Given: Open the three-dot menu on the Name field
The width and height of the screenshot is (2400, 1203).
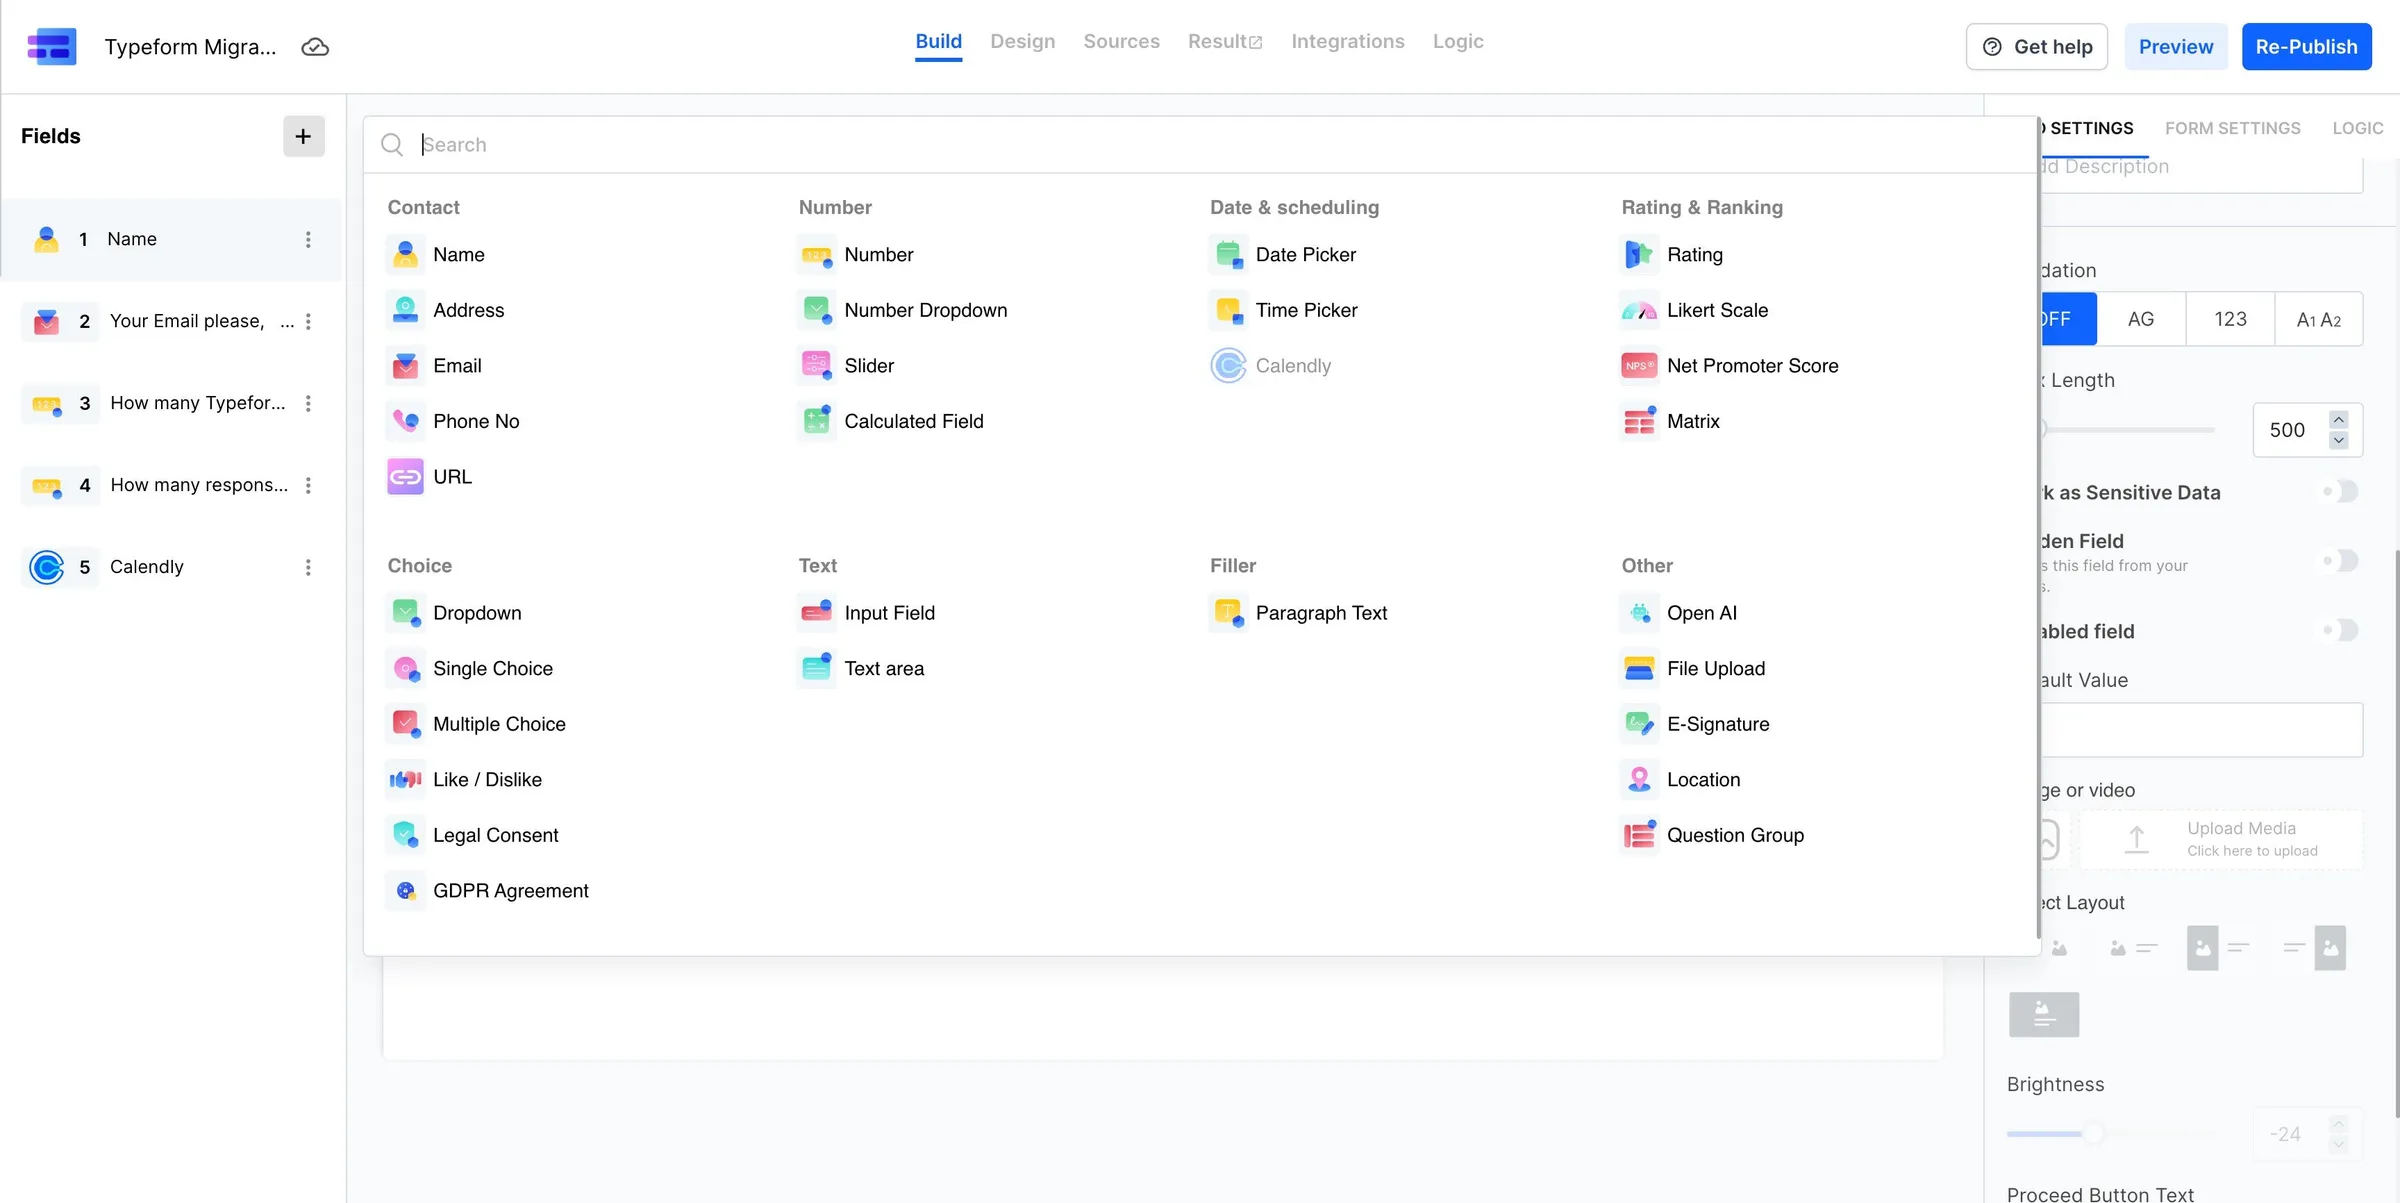Looking at the screenshot, I should click(308, 239).
